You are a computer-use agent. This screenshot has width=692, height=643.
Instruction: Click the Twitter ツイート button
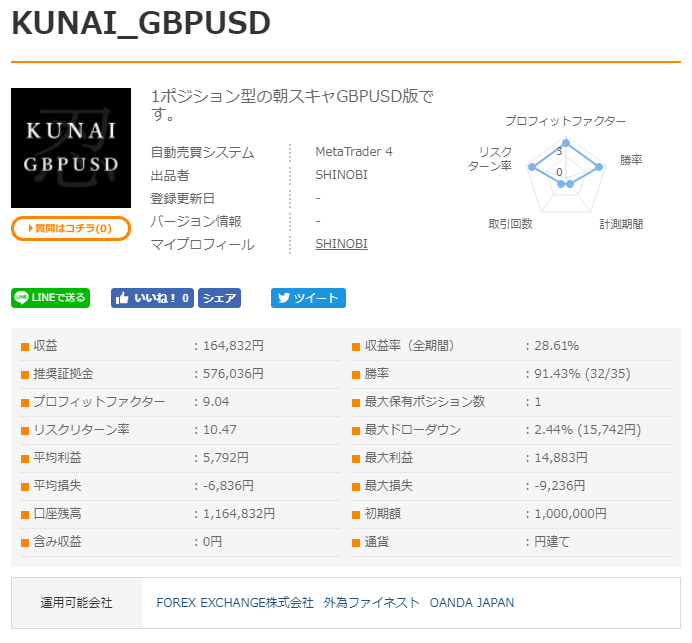click(x=308, y=298)
